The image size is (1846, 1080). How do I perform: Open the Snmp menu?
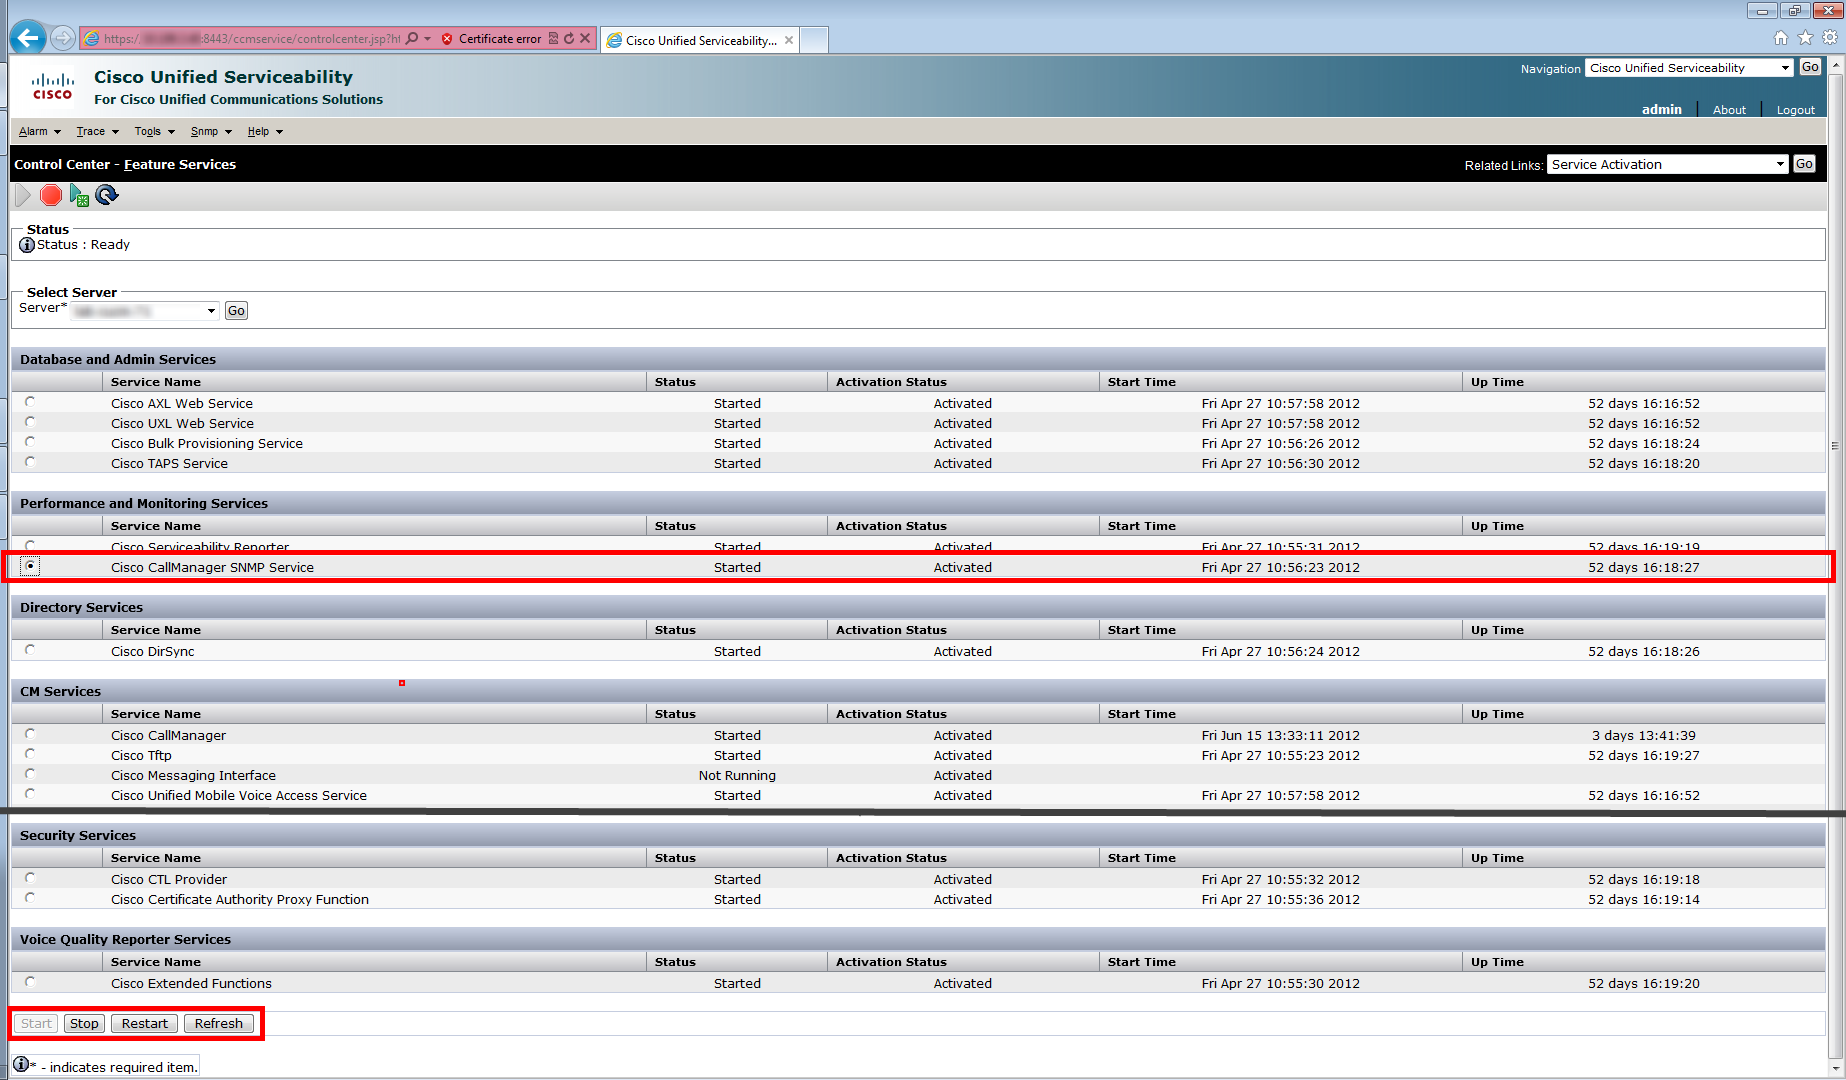(x=211, y=131)
